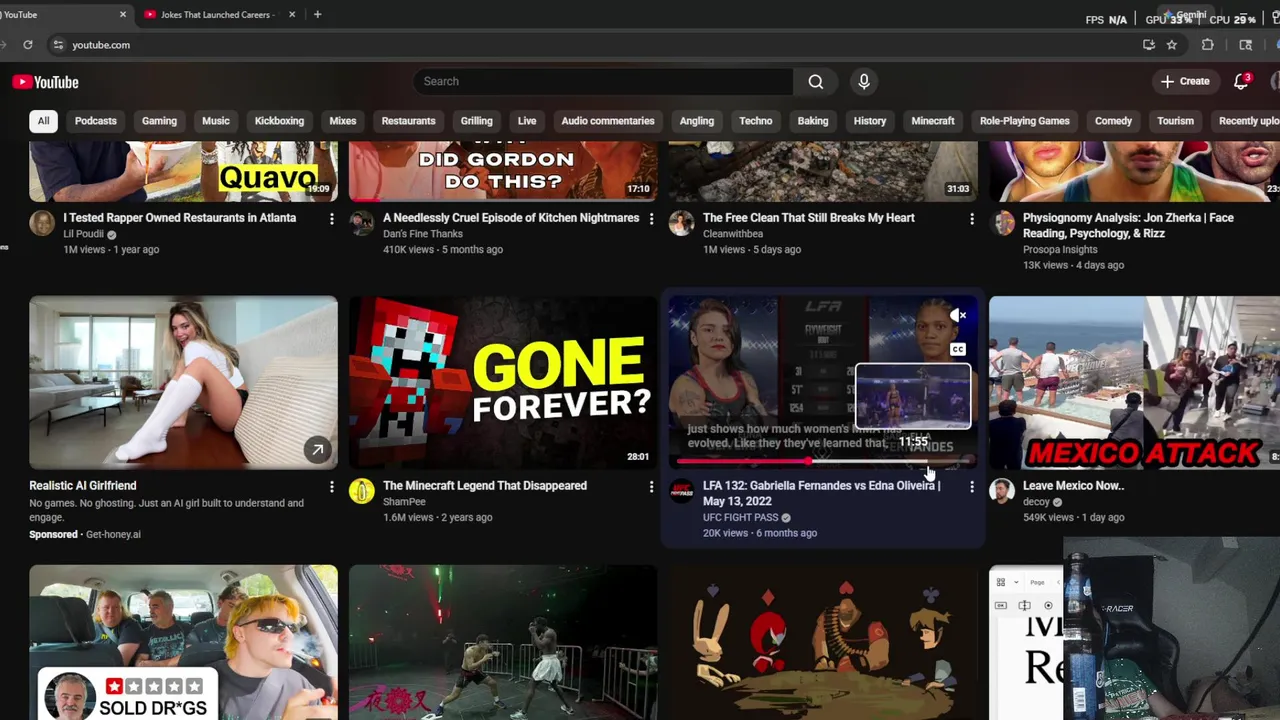Viewport: 1280px width, 720px height.
Task: Focus the YouTube search field
Action: pyautogui.click(x=603, y=82)
